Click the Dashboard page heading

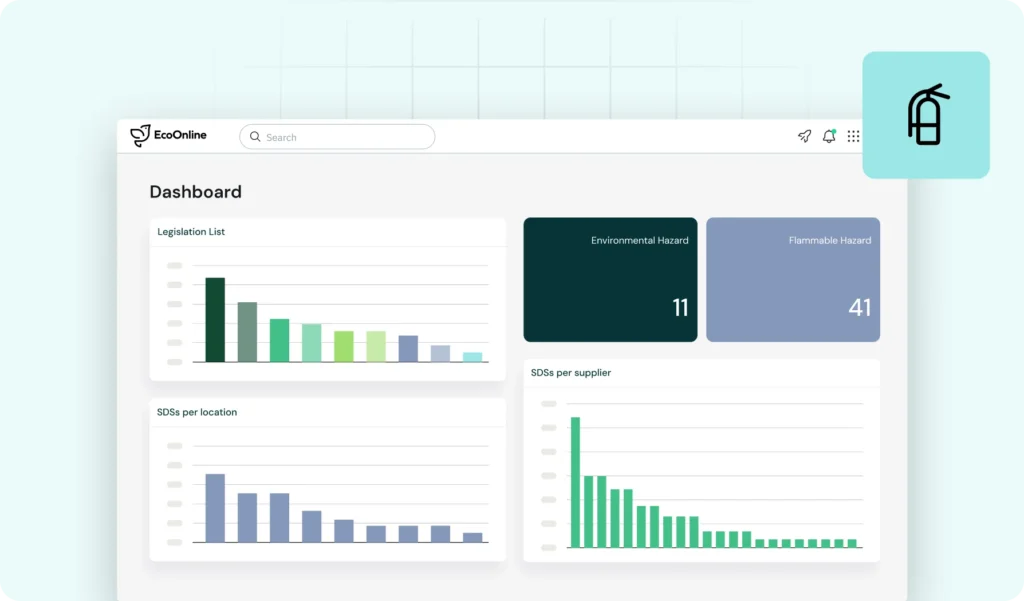[x=195, y=192]
